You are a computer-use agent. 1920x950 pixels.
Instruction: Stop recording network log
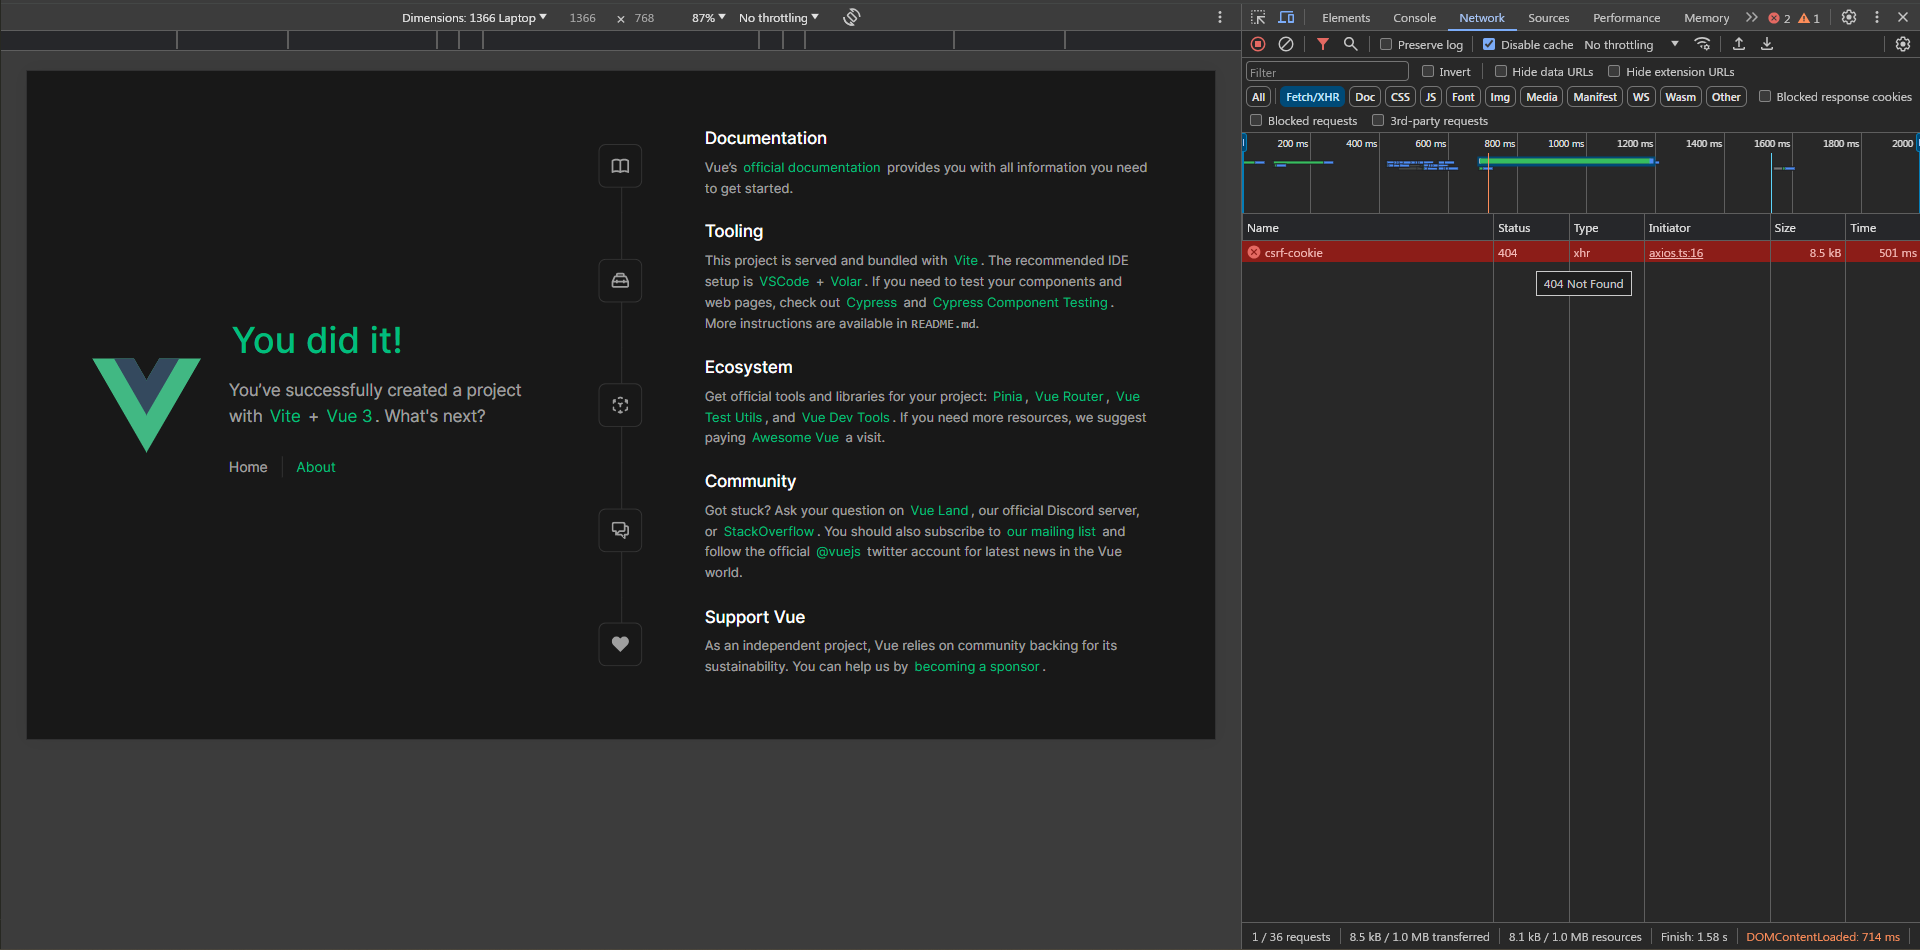tap(1258, 44)
